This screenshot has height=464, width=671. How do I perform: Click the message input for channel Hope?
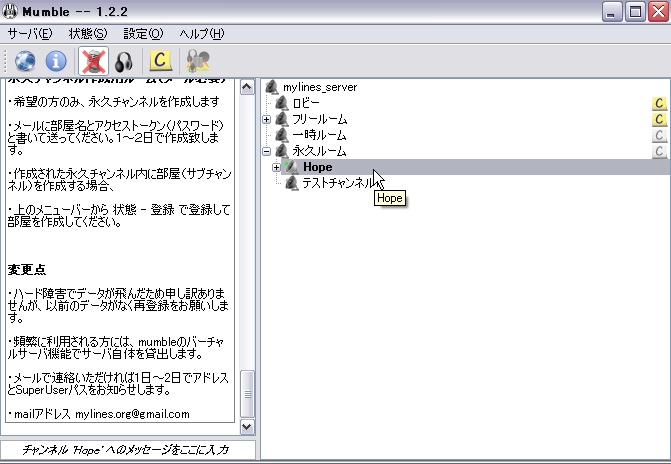128,449
